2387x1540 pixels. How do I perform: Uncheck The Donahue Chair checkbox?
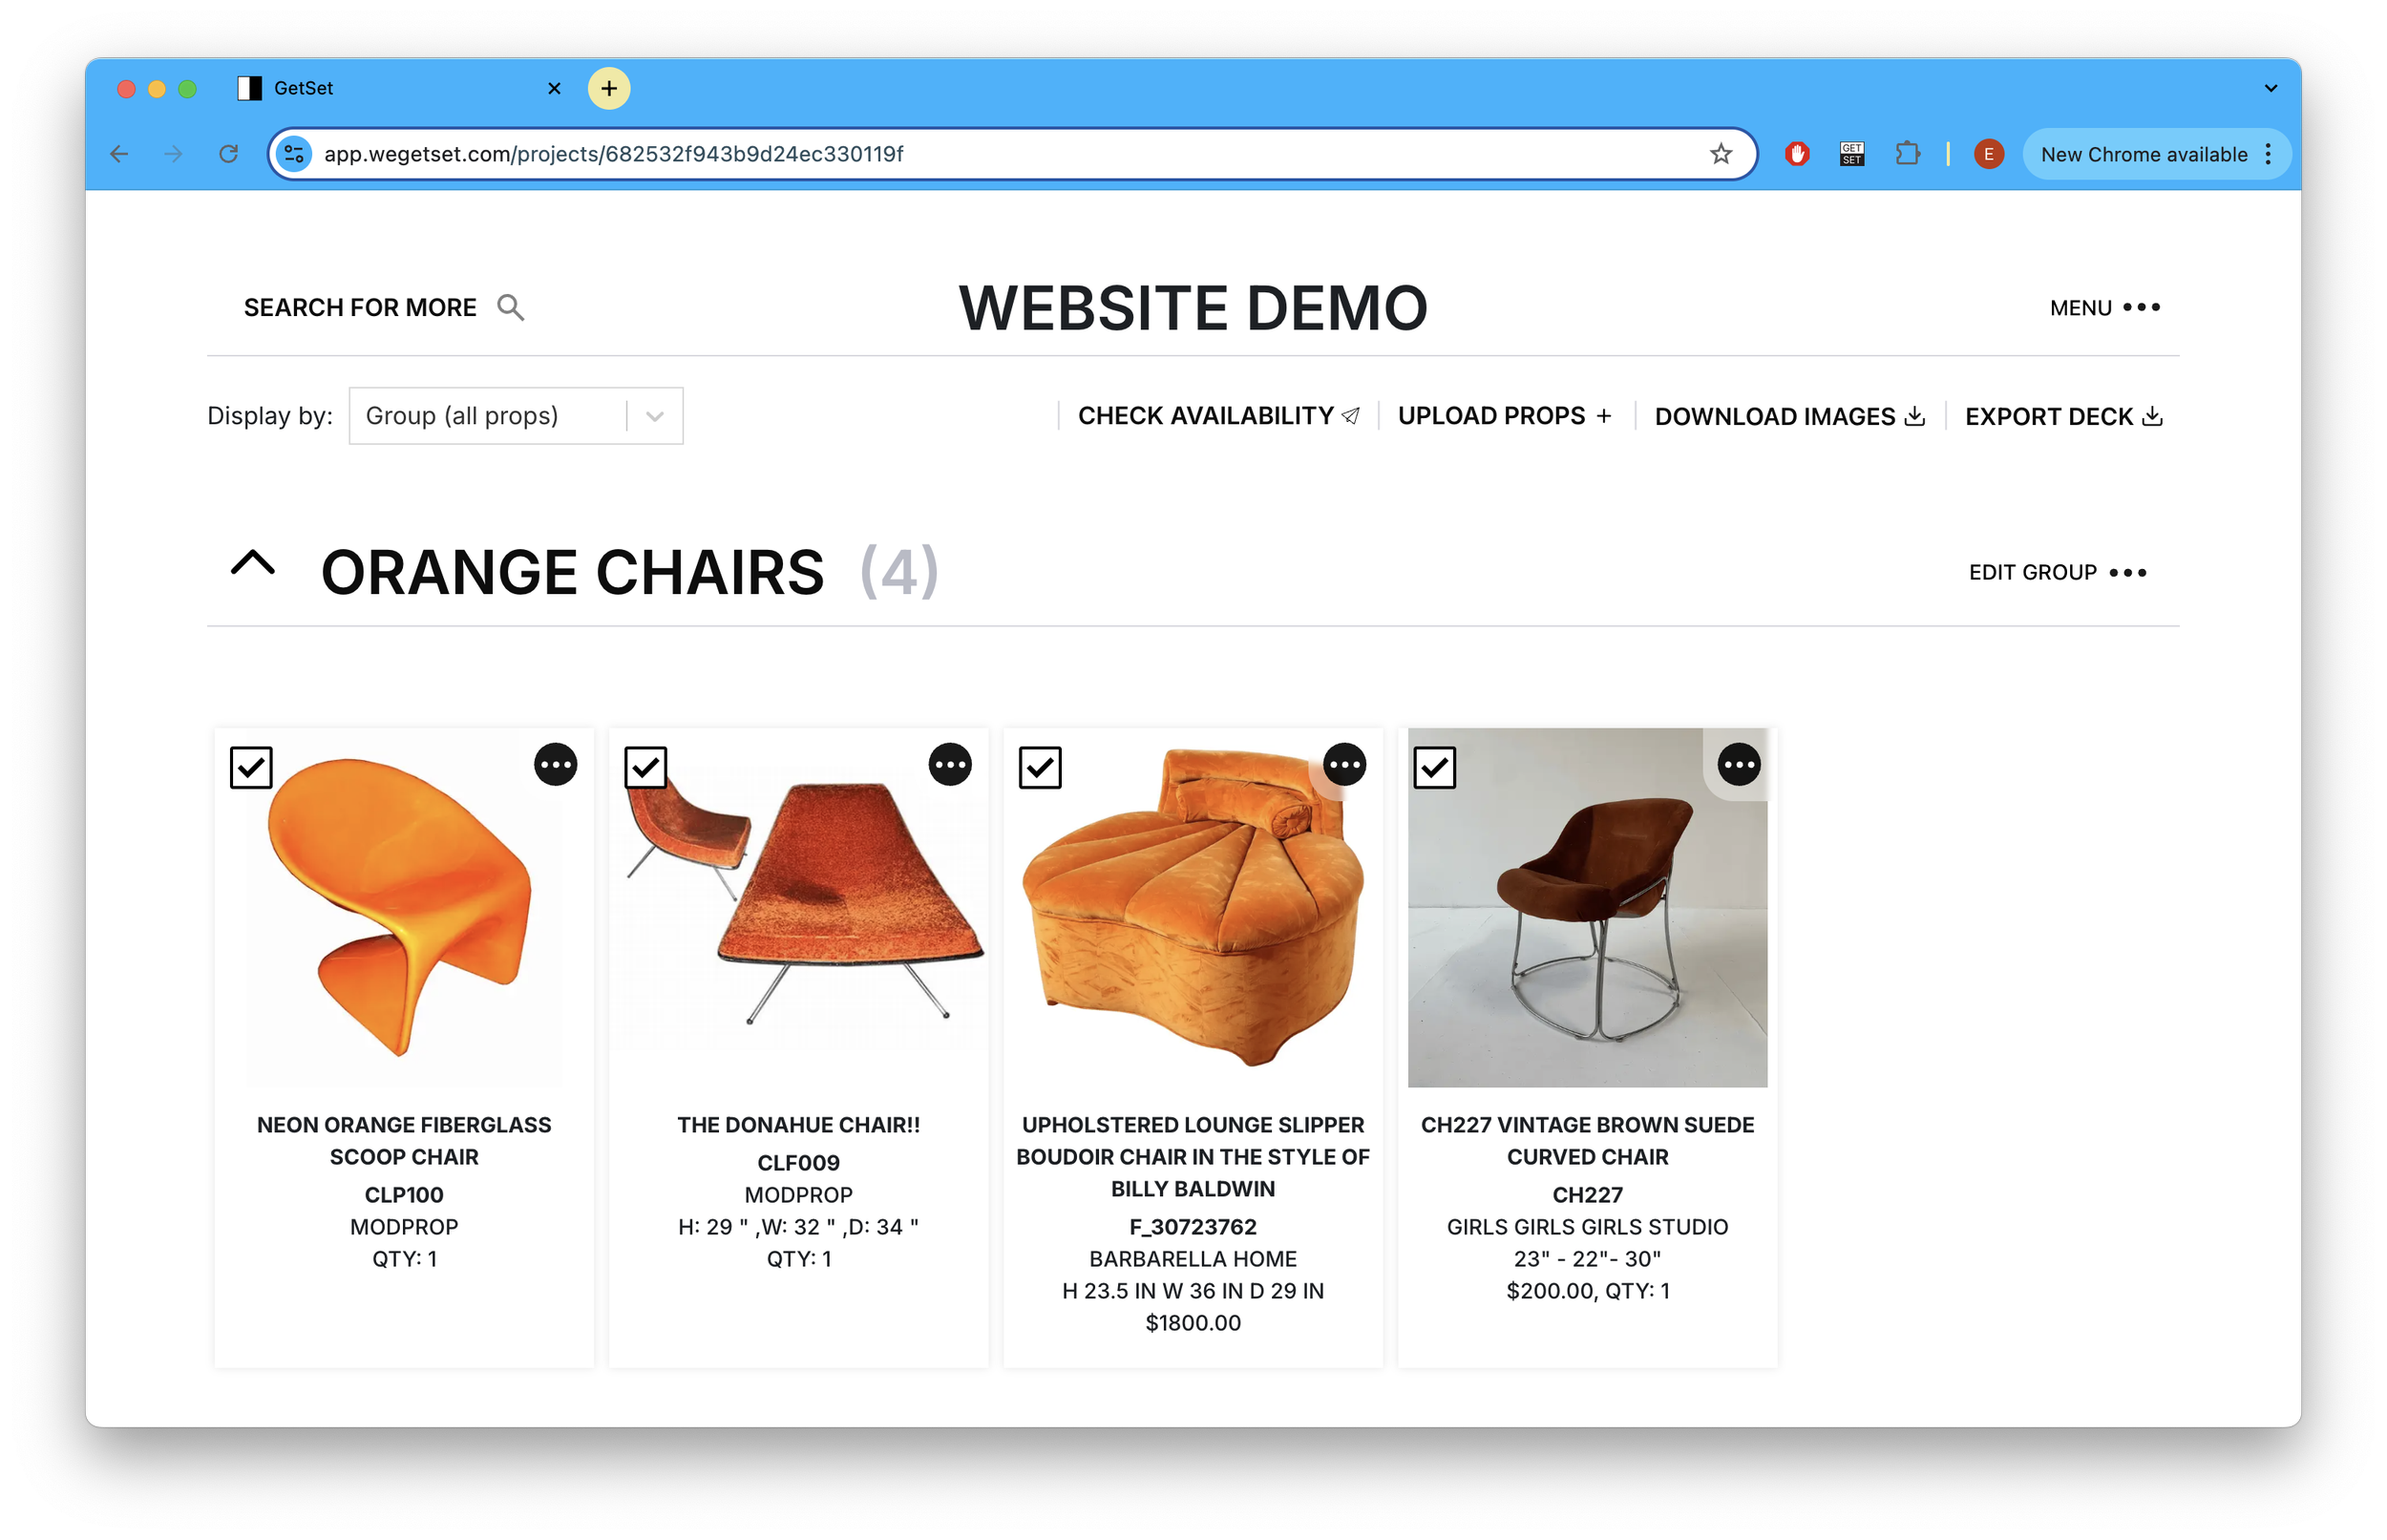pos(646,768)
